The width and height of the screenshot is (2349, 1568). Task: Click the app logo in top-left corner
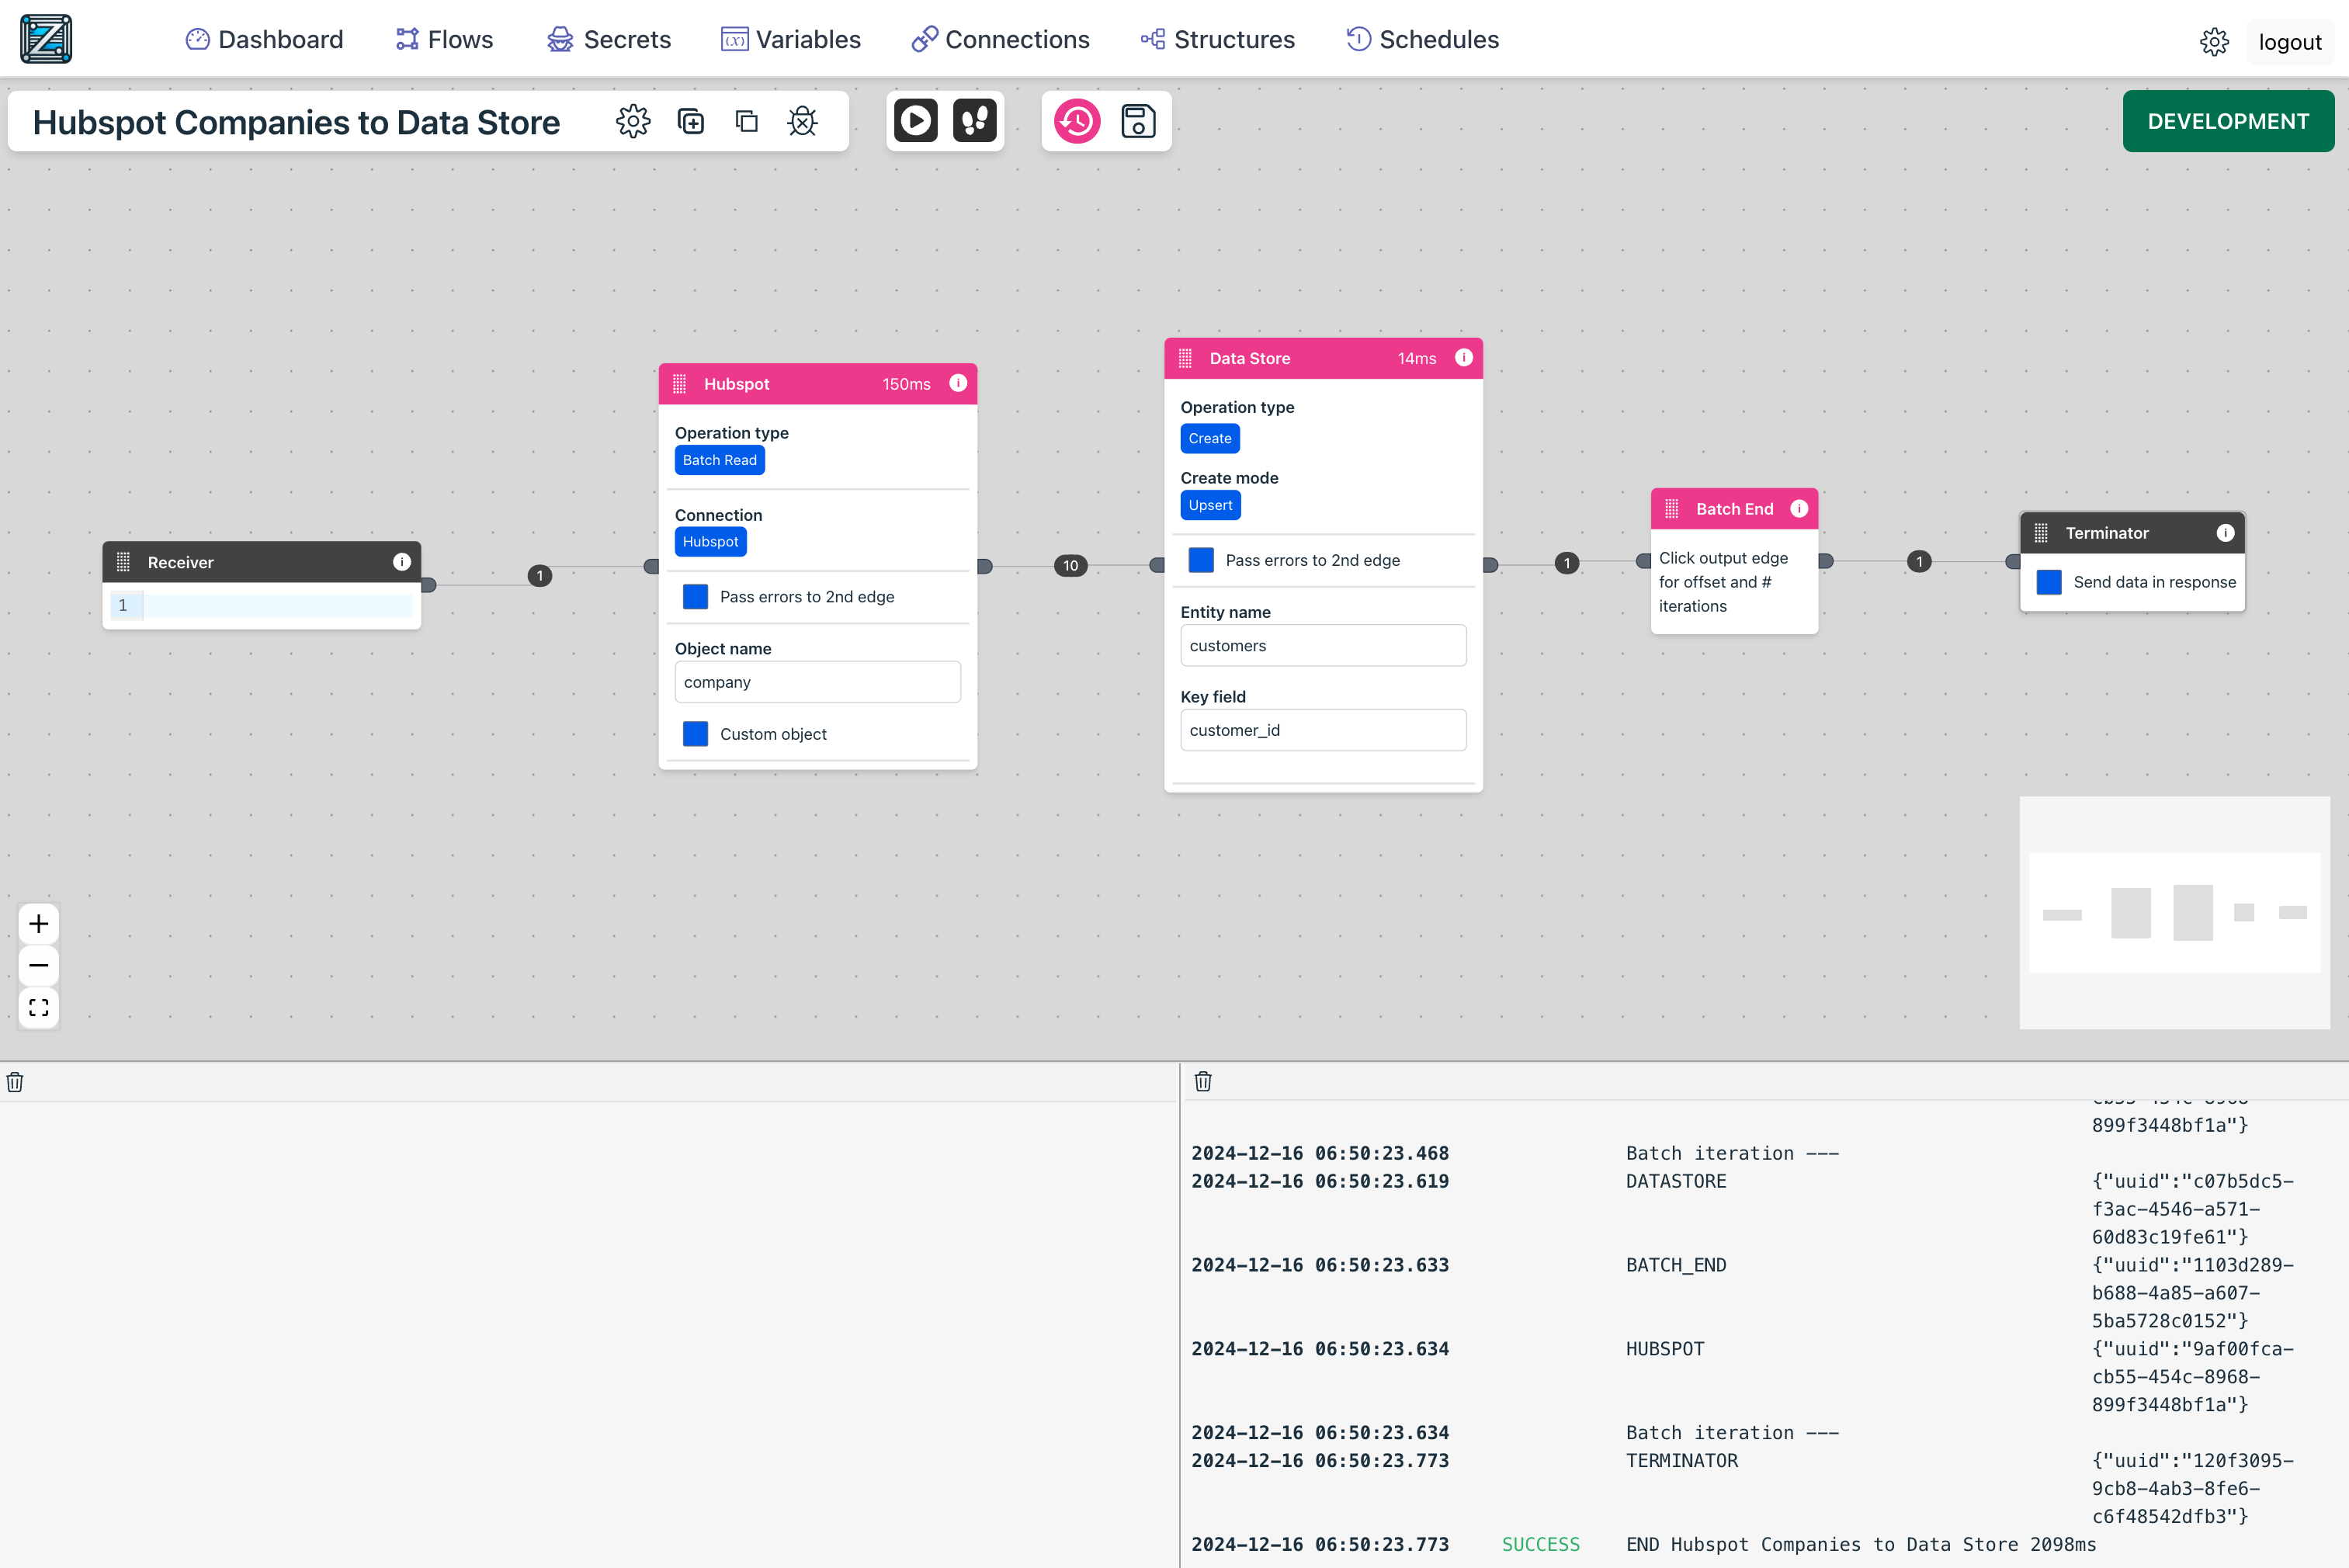click(x=46, y=39)
